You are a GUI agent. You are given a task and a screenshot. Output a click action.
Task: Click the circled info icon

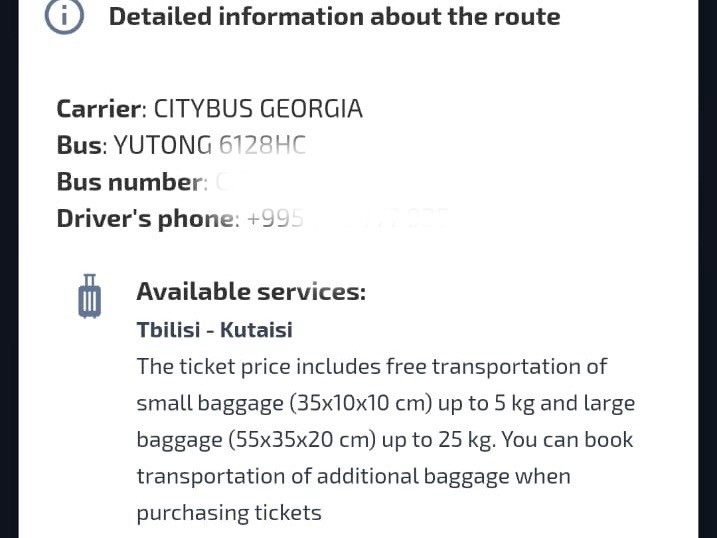click(65, 16)
